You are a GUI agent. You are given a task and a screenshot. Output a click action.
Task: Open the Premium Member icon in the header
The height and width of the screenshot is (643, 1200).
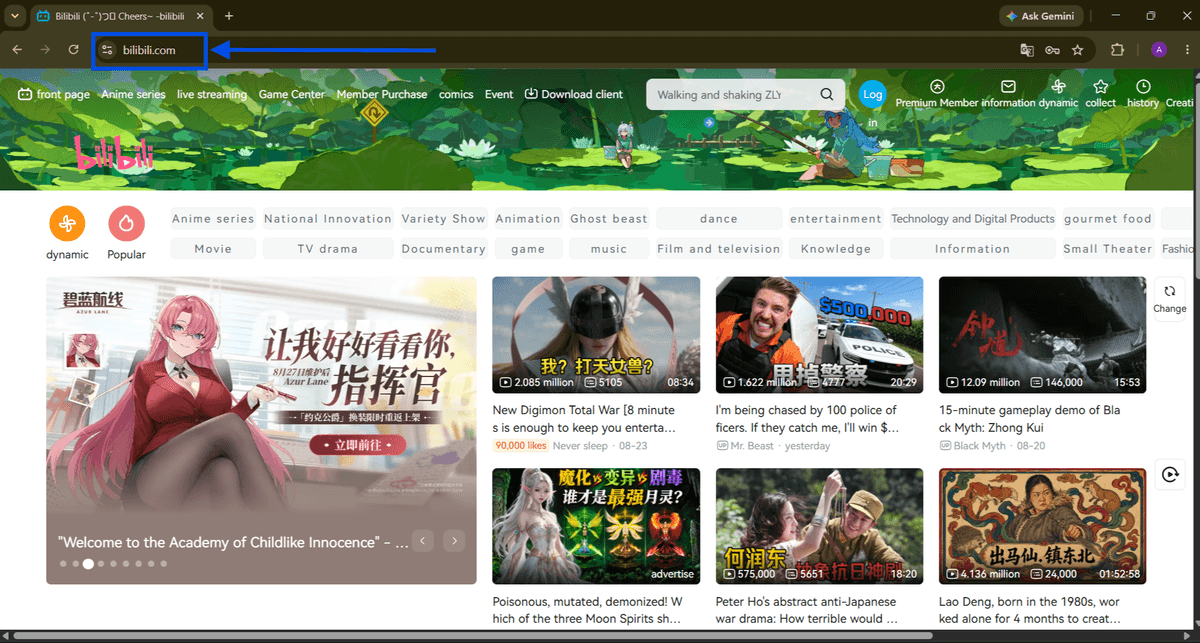[937, 87]
